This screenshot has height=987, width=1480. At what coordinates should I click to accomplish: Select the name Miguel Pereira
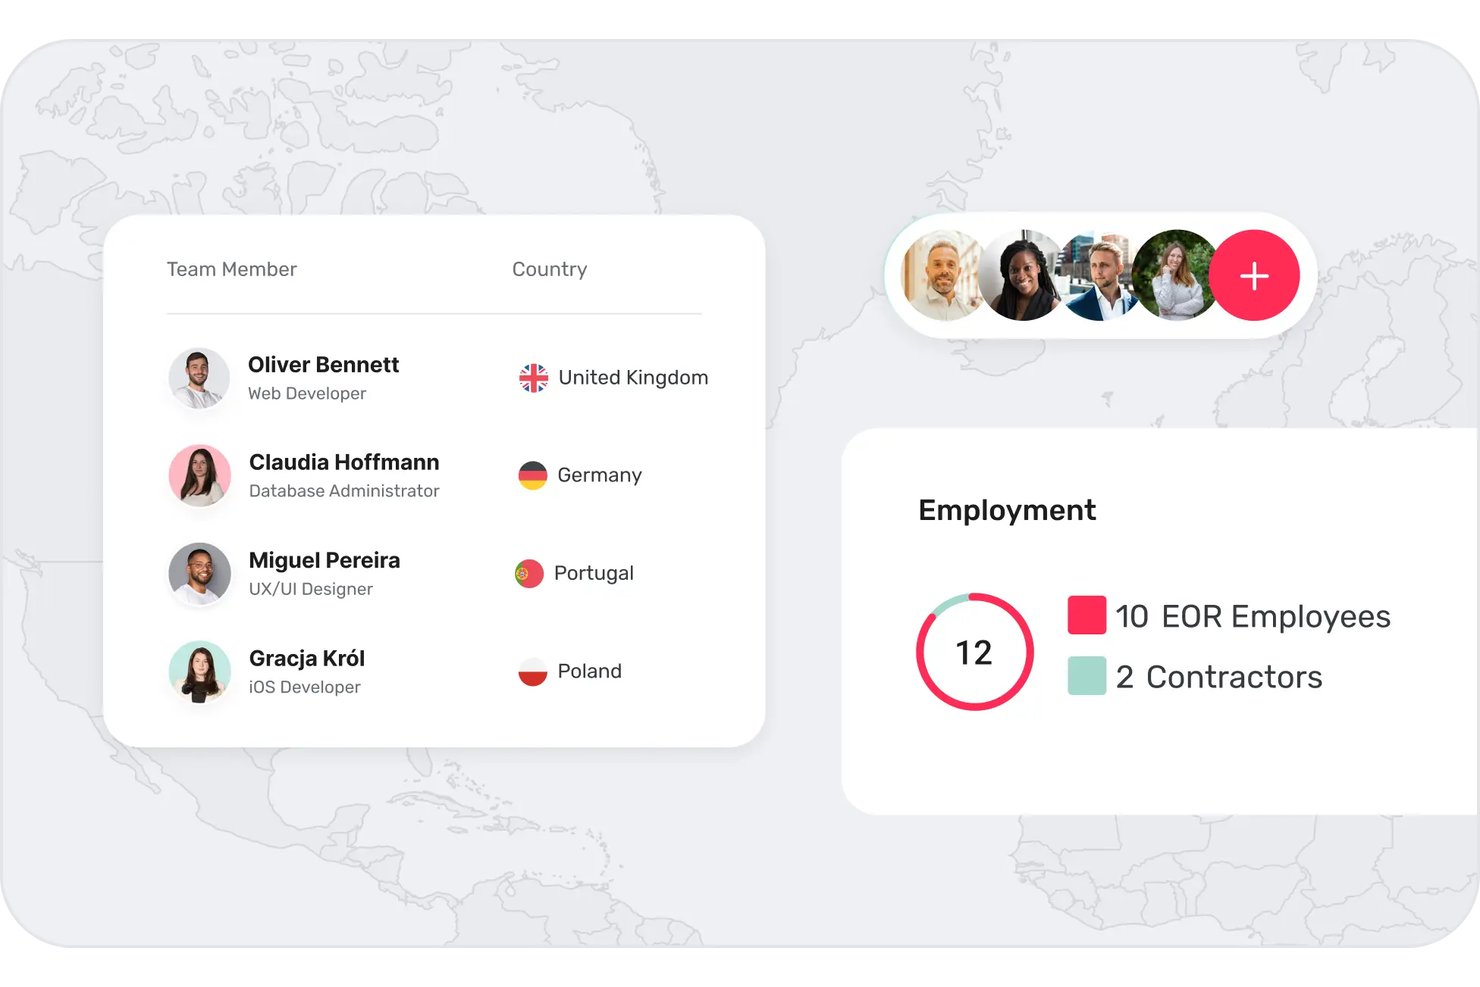coord(324,560)
